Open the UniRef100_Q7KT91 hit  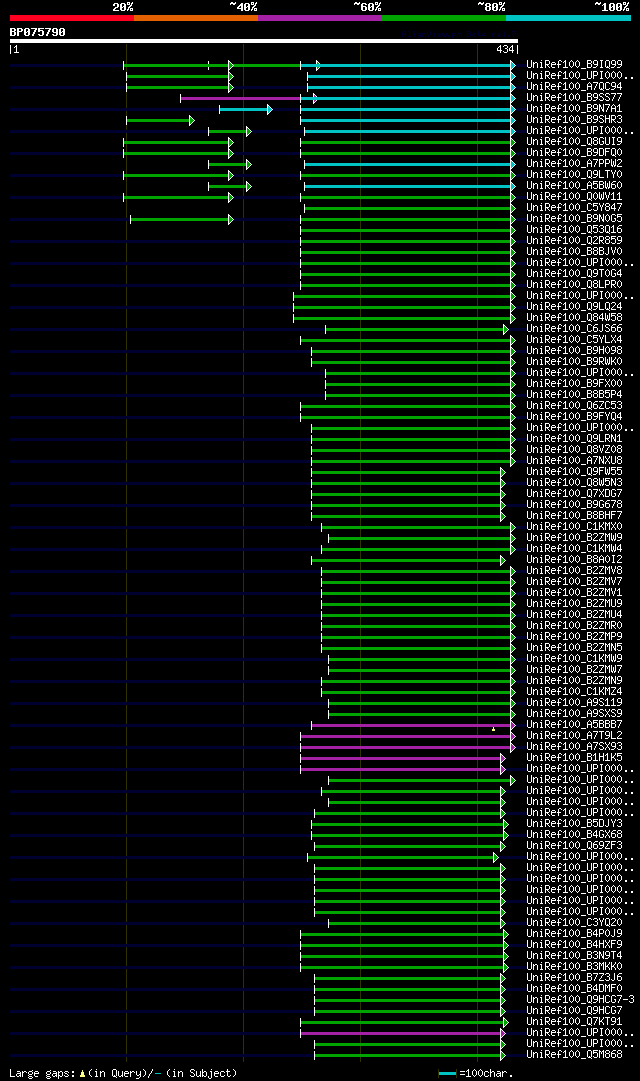[x=574, y=1022]
